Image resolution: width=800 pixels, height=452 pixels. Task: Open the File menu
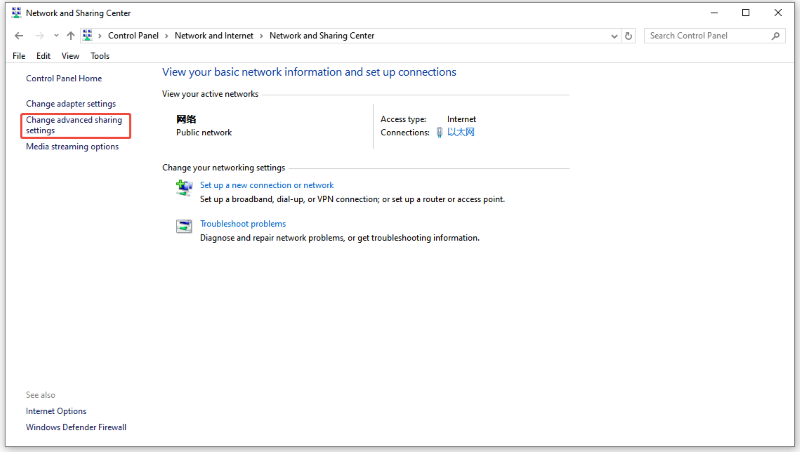tap(19, 56)
